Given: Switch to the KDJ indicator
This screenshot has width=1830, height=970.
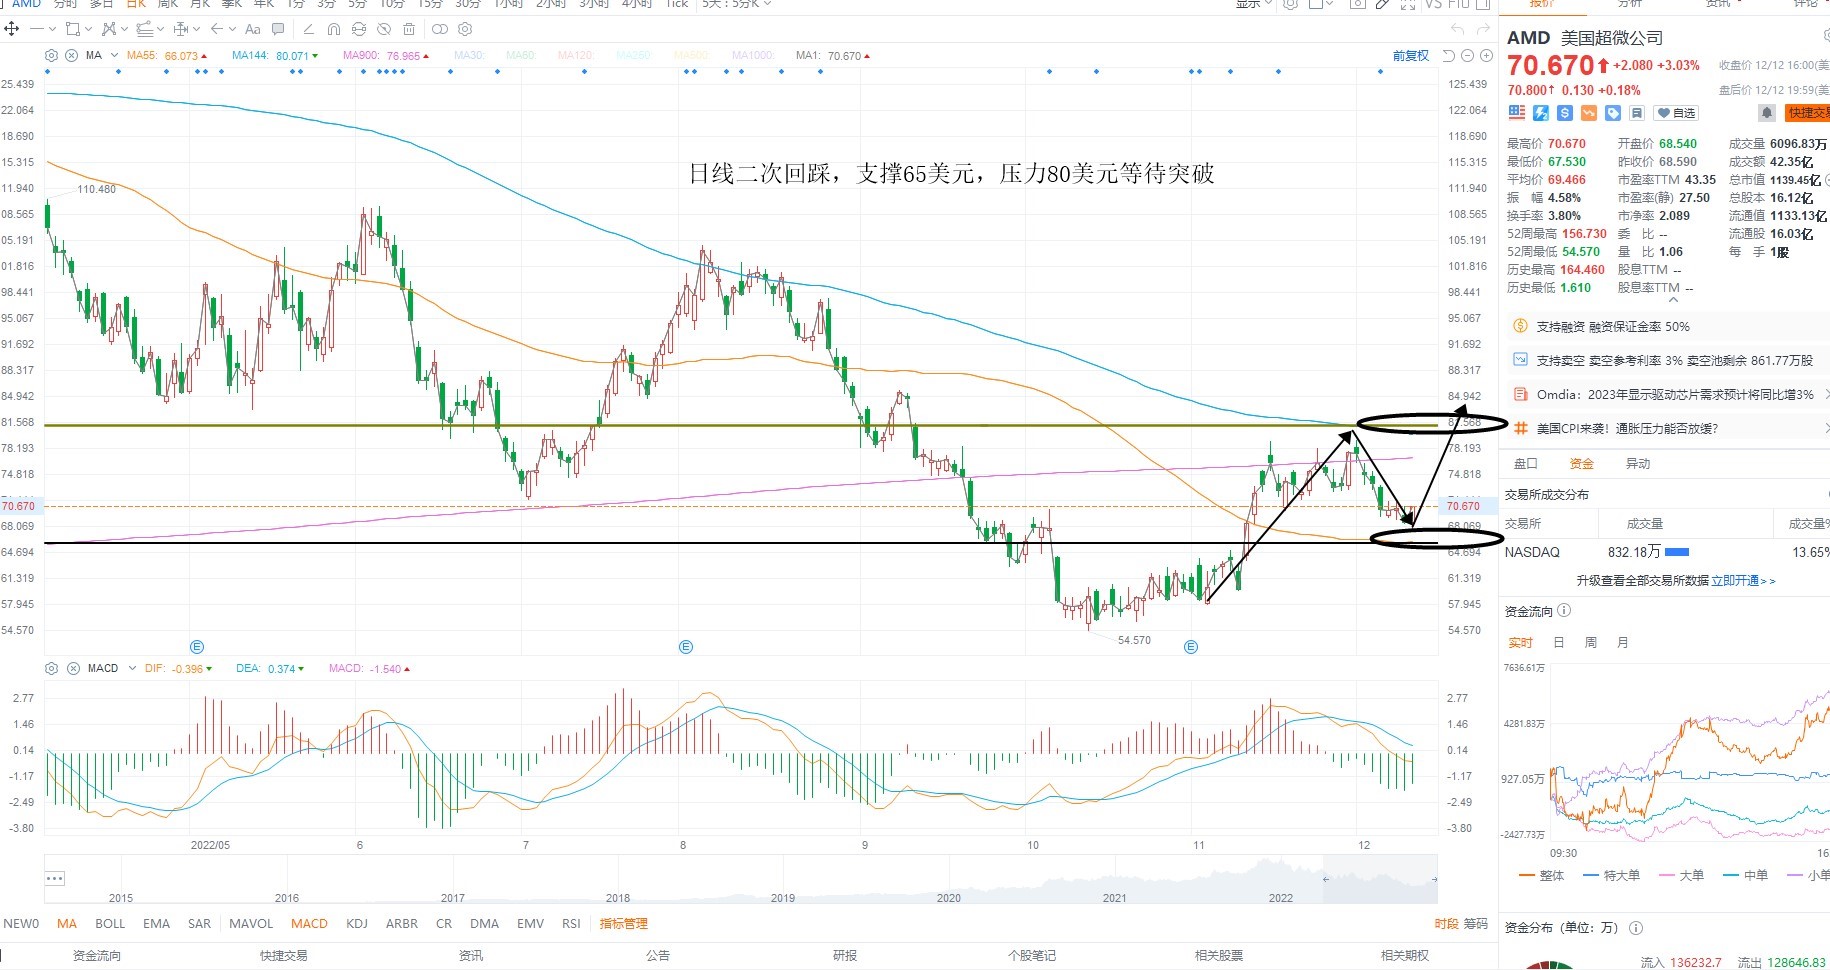Looking at the screenshot, I should [357, 924].
